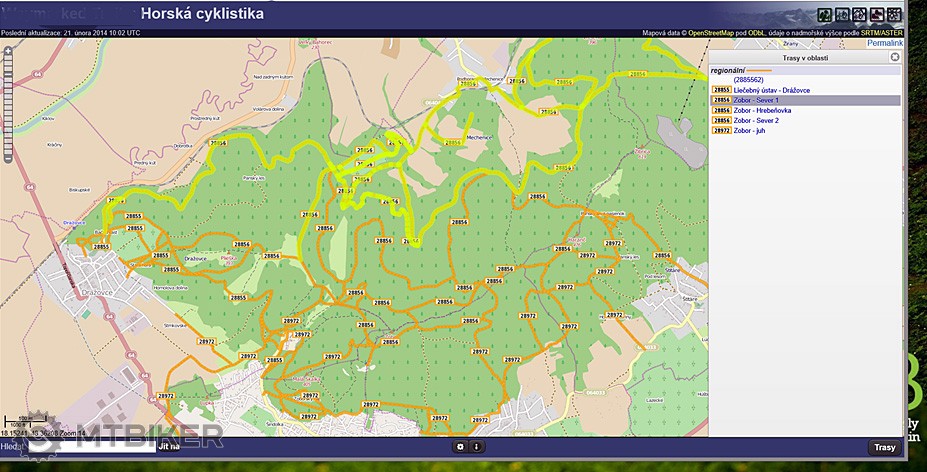
Task: Switch to the hiking map icon
Action: pyautogui.click(x=824, y=14)
